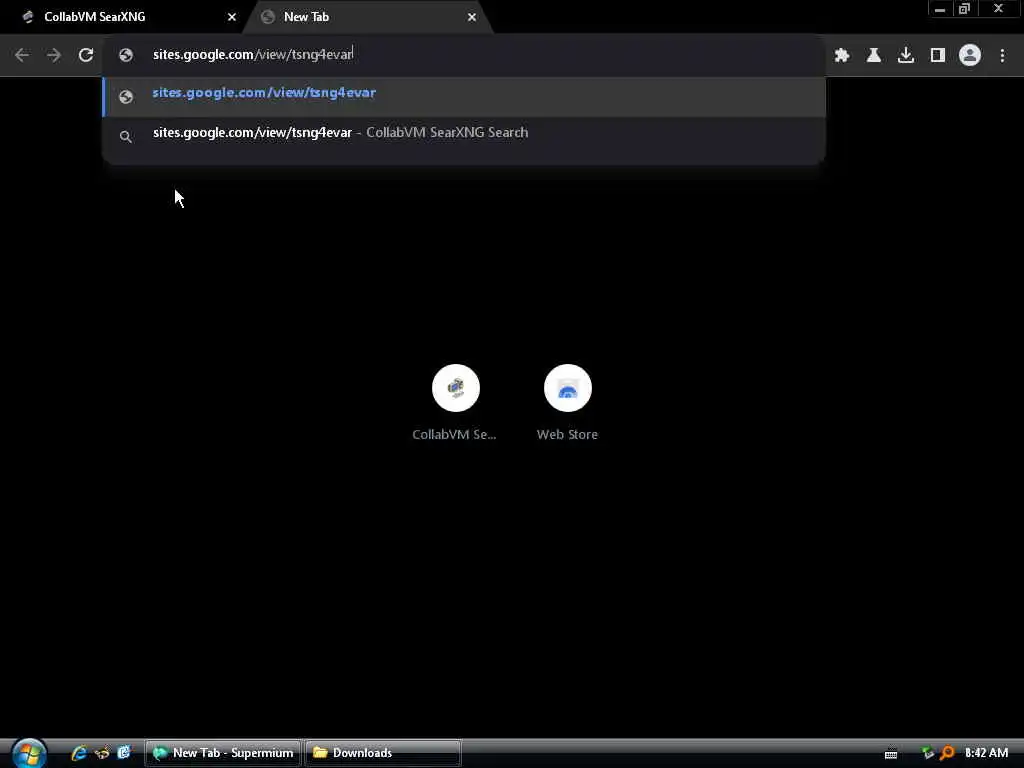Restore down the browser window
This screenshot has width=1024, height=768.
tap(964, 9)
